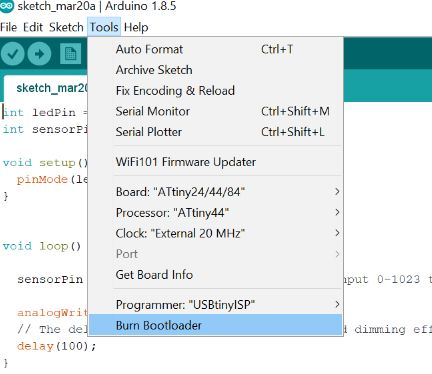The height and width of the screenshot is (374, 432).
Task: Open the Help menu
Action: pyautogui.click(x=136, y=27)
